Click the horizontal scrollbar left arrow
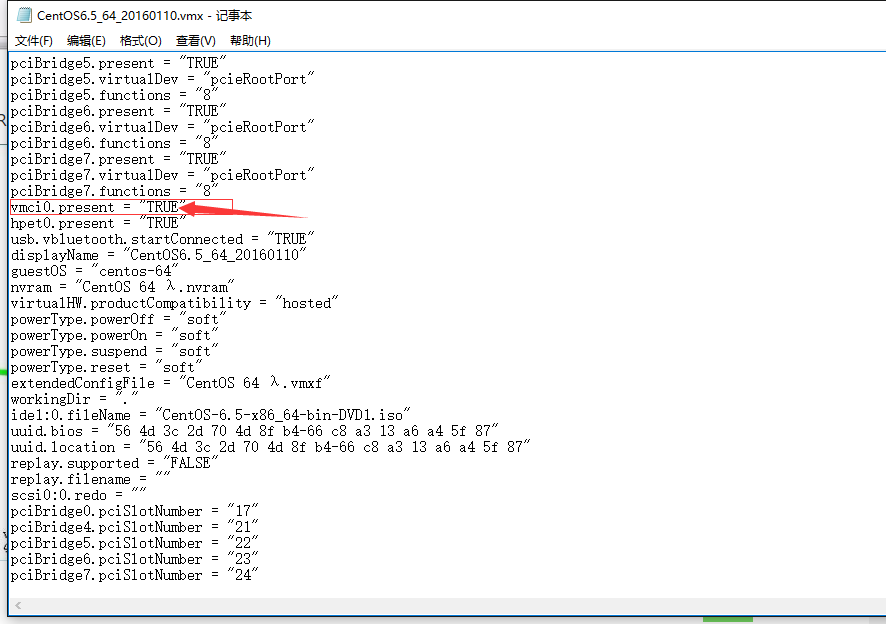Viewport: 886px width, 624px height. click(18, 605)
